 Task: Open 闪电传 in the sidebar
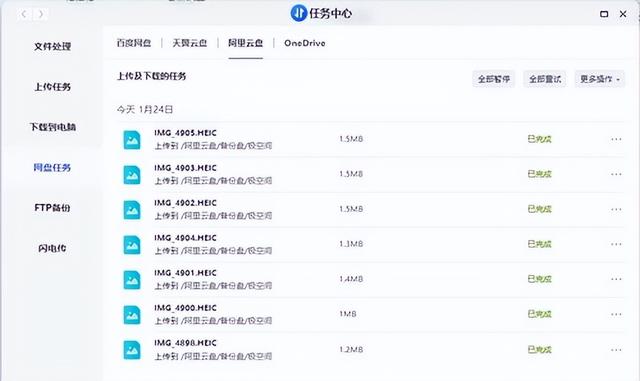52,248
